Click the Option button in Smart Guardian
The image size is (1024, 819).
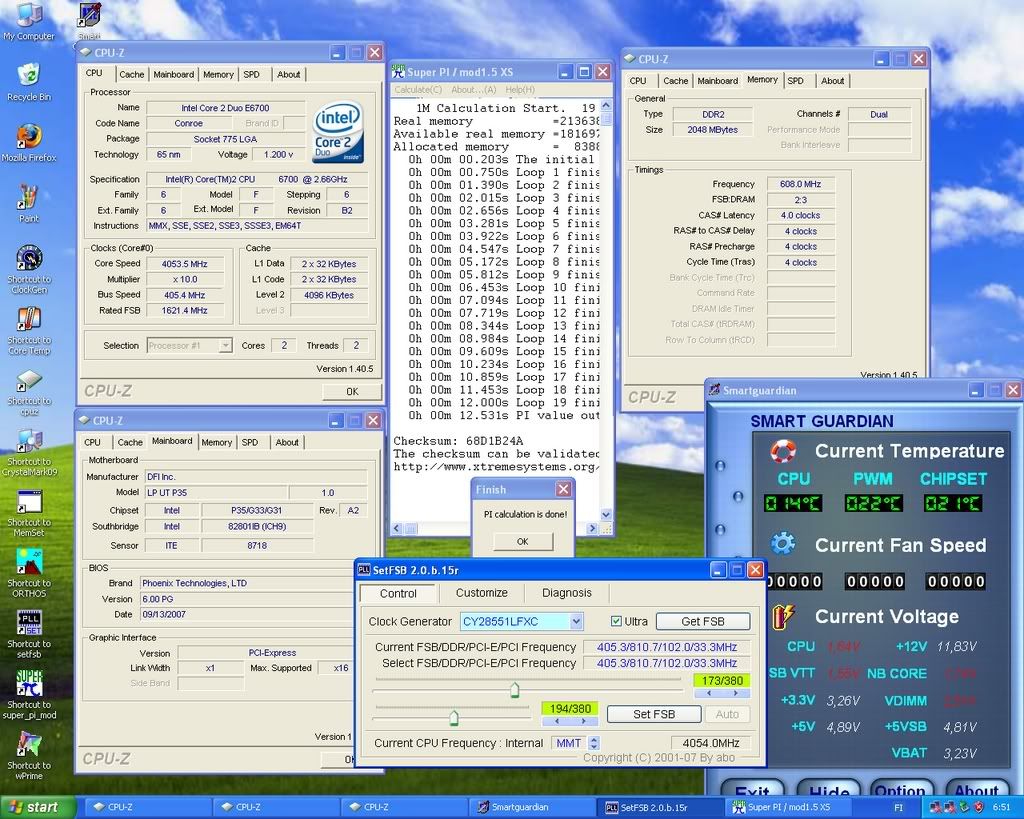(901, 788)
